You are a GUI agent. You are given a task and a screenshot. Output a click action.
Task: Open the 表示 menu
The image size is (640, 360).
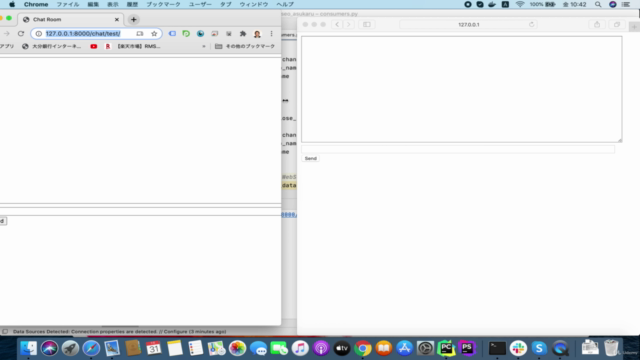coord(113,4)
